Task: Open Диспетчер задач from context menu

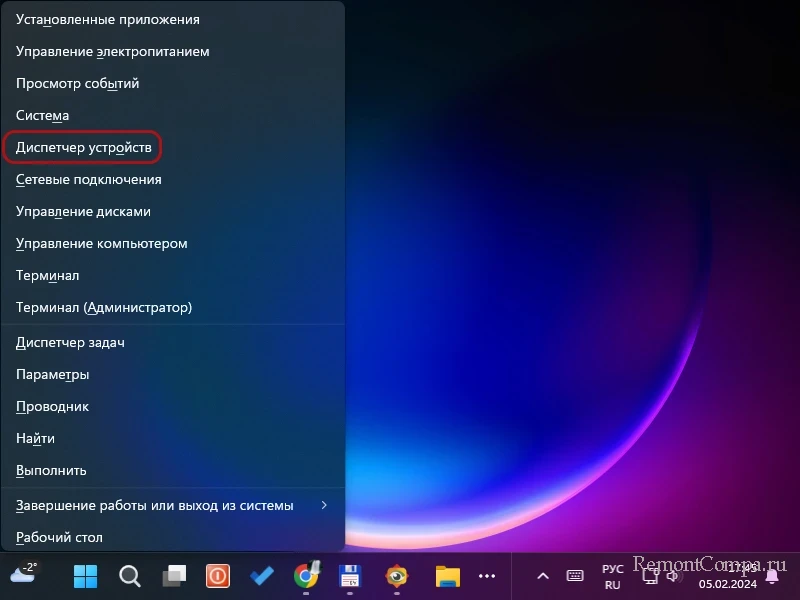Action: tap(70, 343)
